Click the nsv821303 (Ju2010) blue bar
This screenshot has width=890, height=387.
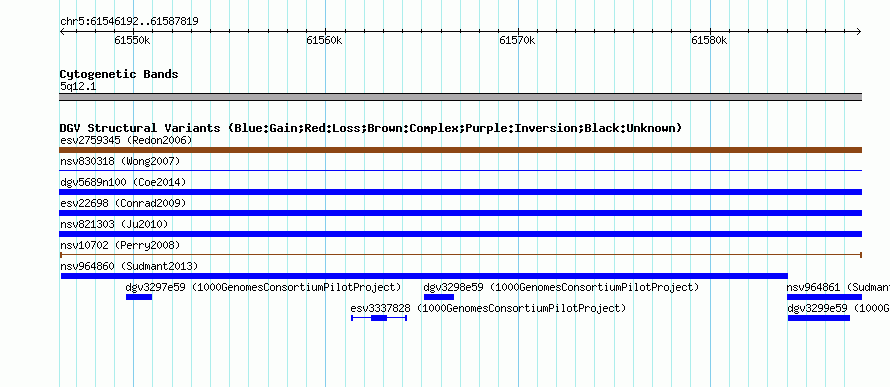tap(460, 234)
